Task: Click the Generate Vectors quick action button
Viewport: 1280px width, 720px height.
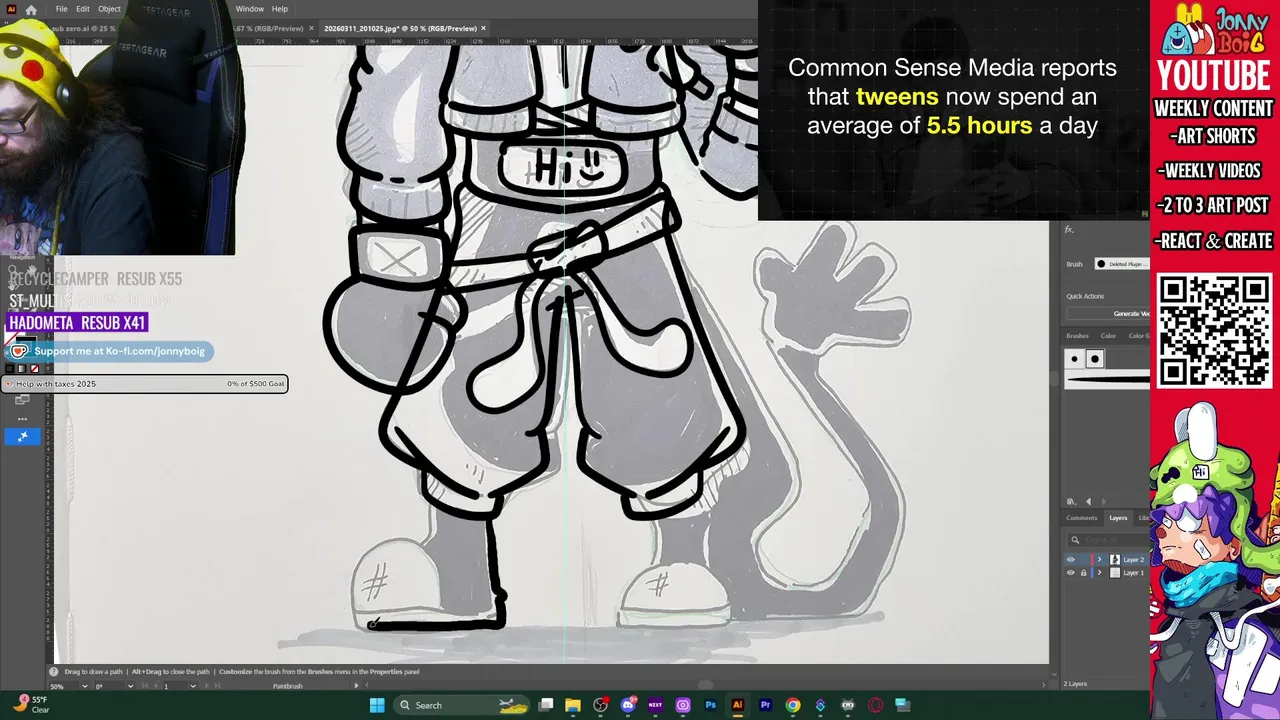Action: tap(1110, 314)
